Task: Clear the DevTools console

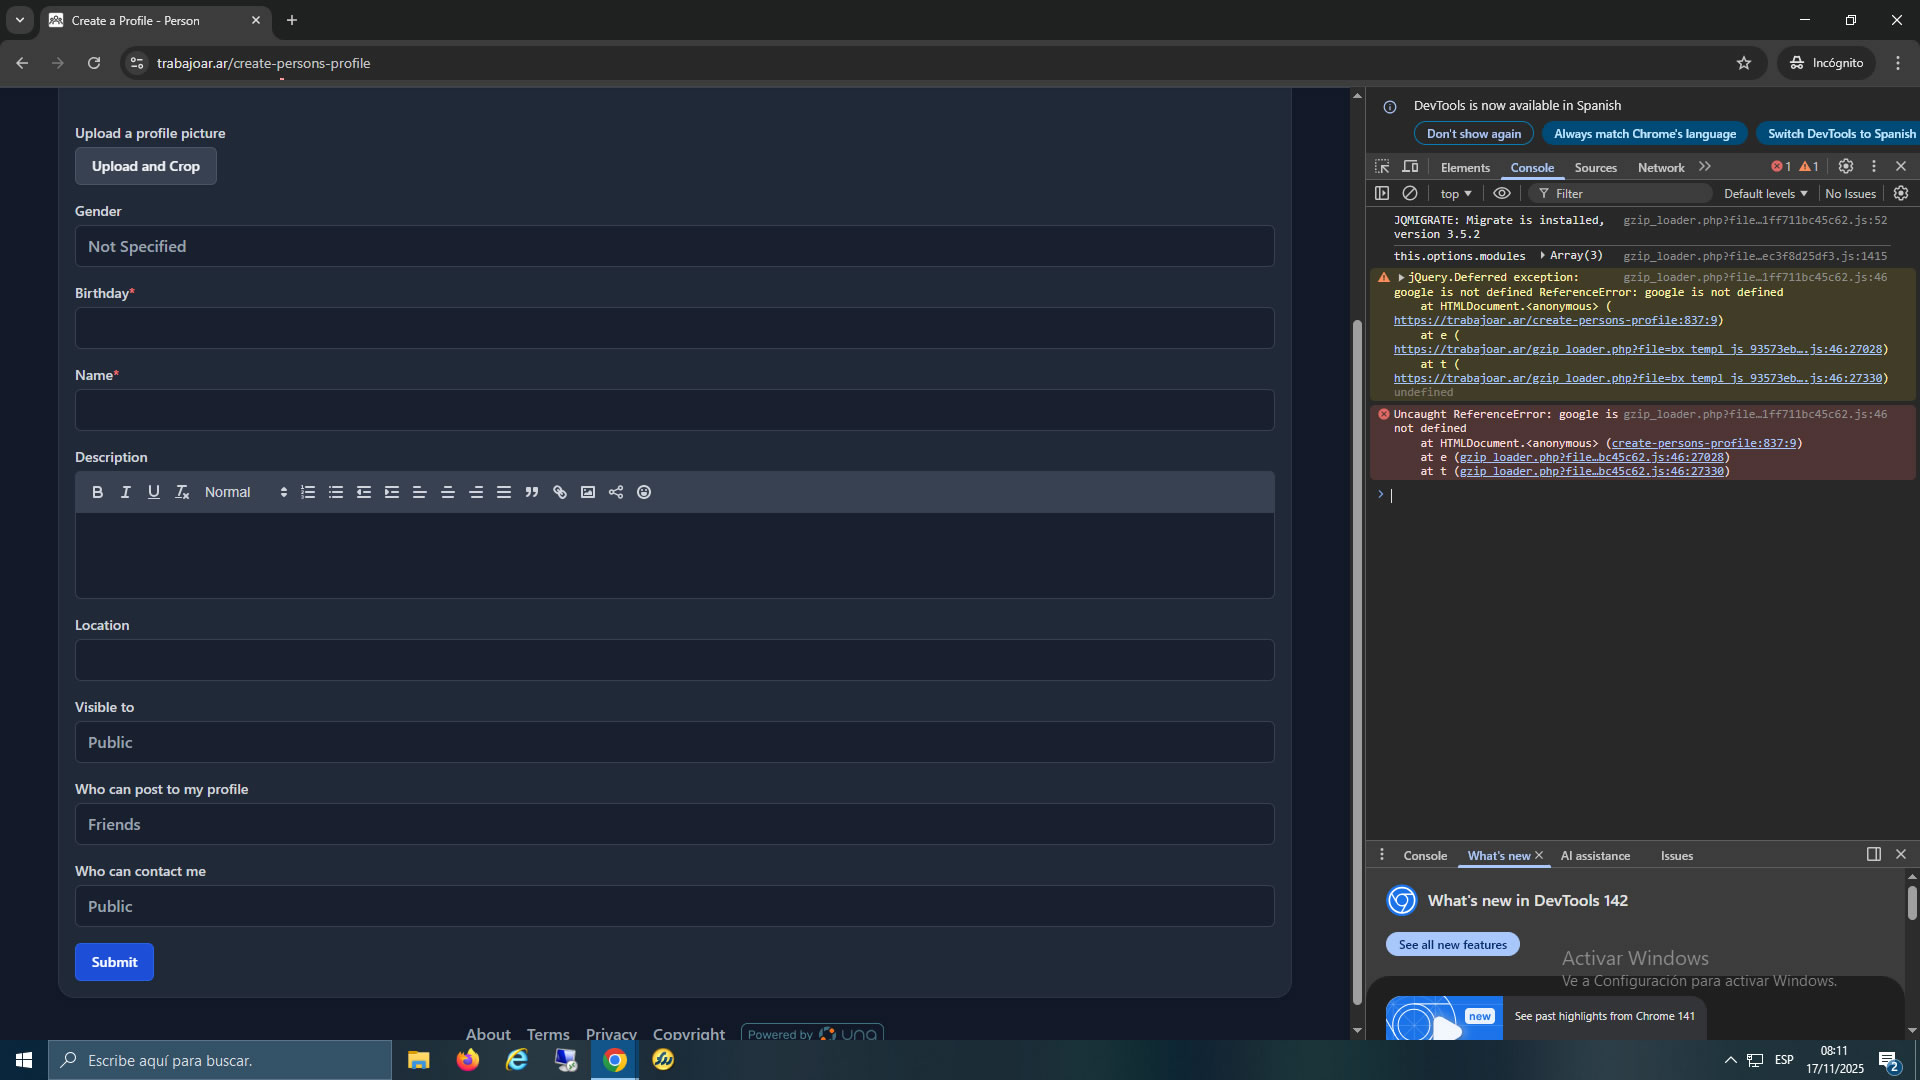Action: point(1410,193)
